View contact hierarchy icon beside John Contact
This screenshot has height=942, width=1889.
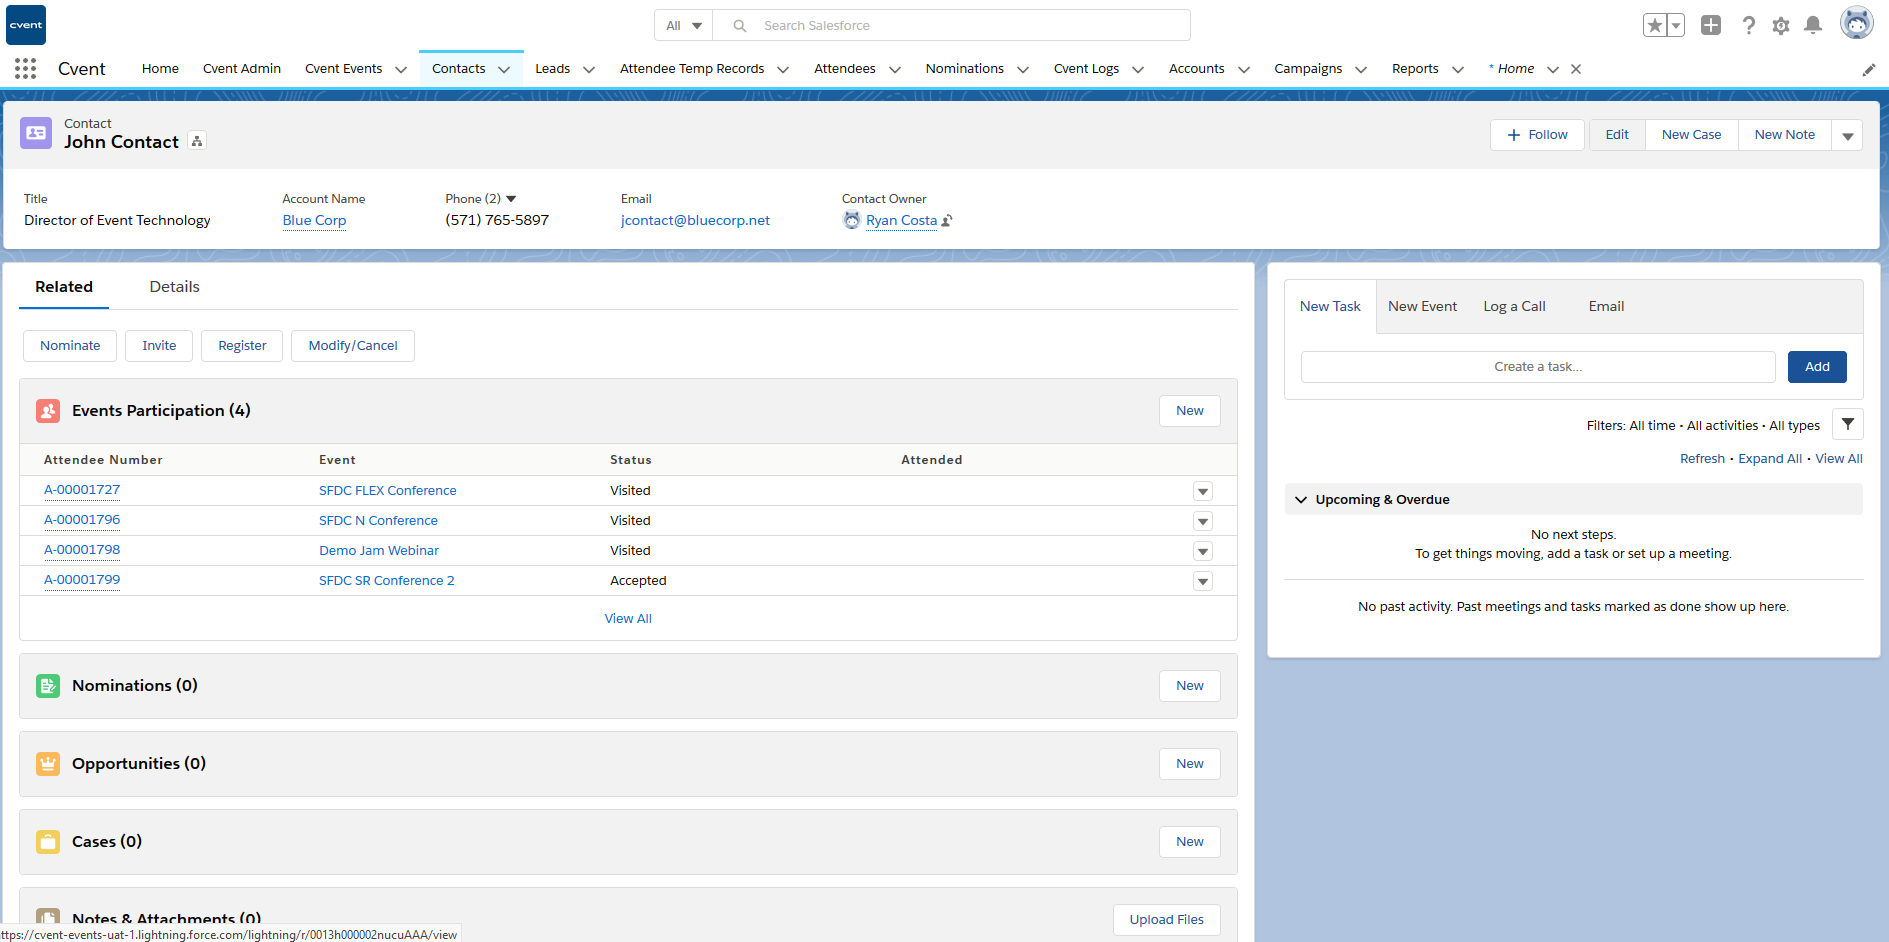(x=197, y=142)
